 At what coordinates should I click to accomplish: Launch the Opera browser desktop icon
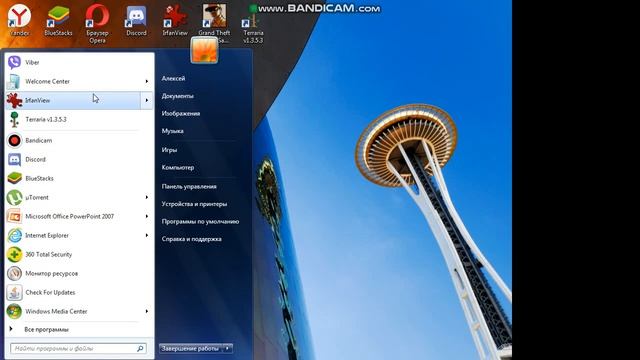click(x=97, y=23)
